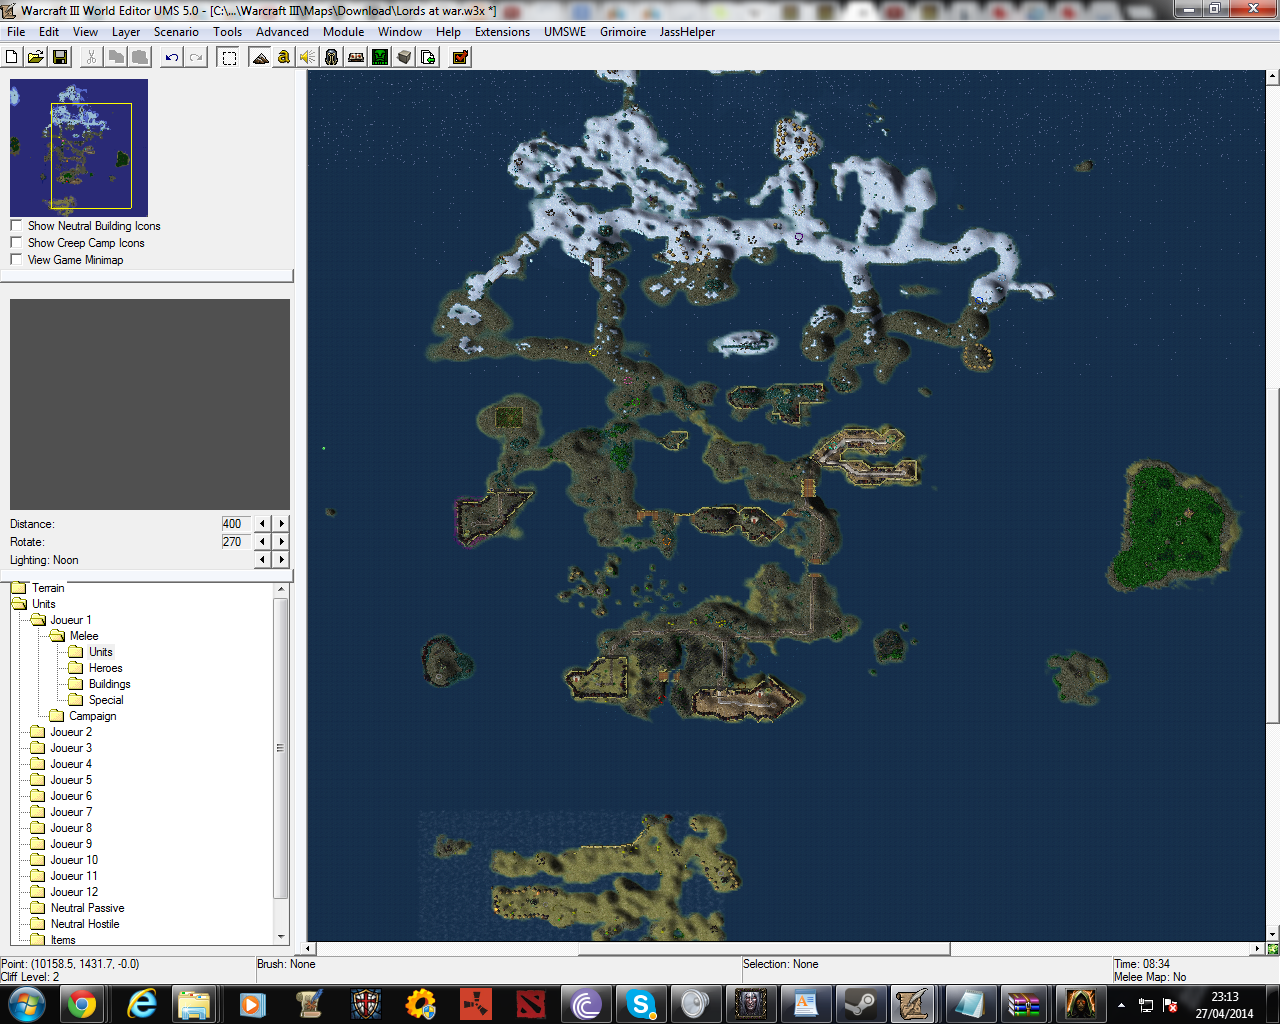Viewport: 1280px width, 1024px height.
Task: Open the Object Editor icon
Action: pos(332,57)
